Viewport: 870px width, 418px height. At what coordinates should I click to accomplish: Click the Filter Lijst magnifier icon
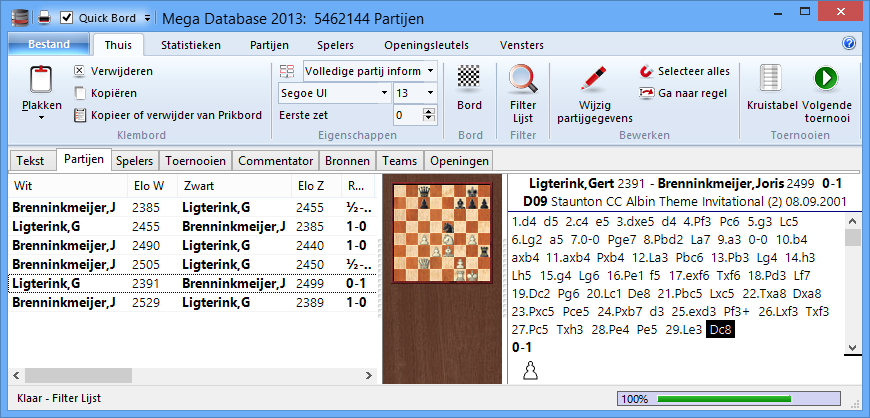point(523,79)
